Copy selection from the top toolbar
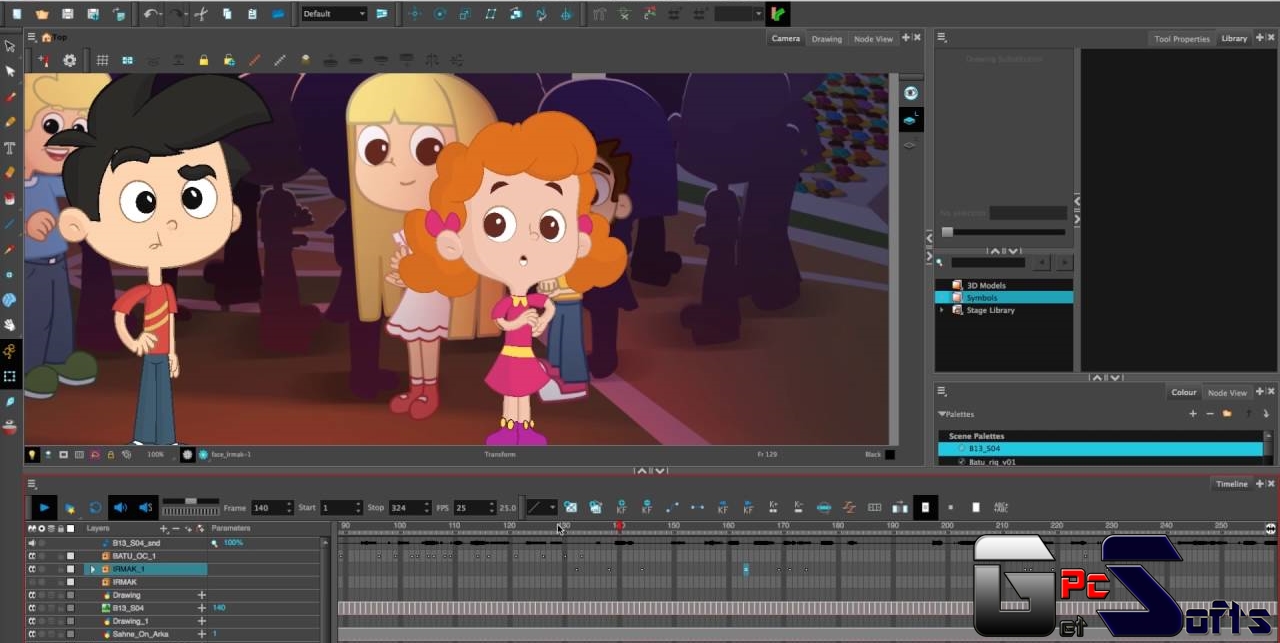This screenshot has width=1280, height=643. click(x=227, y=14)
